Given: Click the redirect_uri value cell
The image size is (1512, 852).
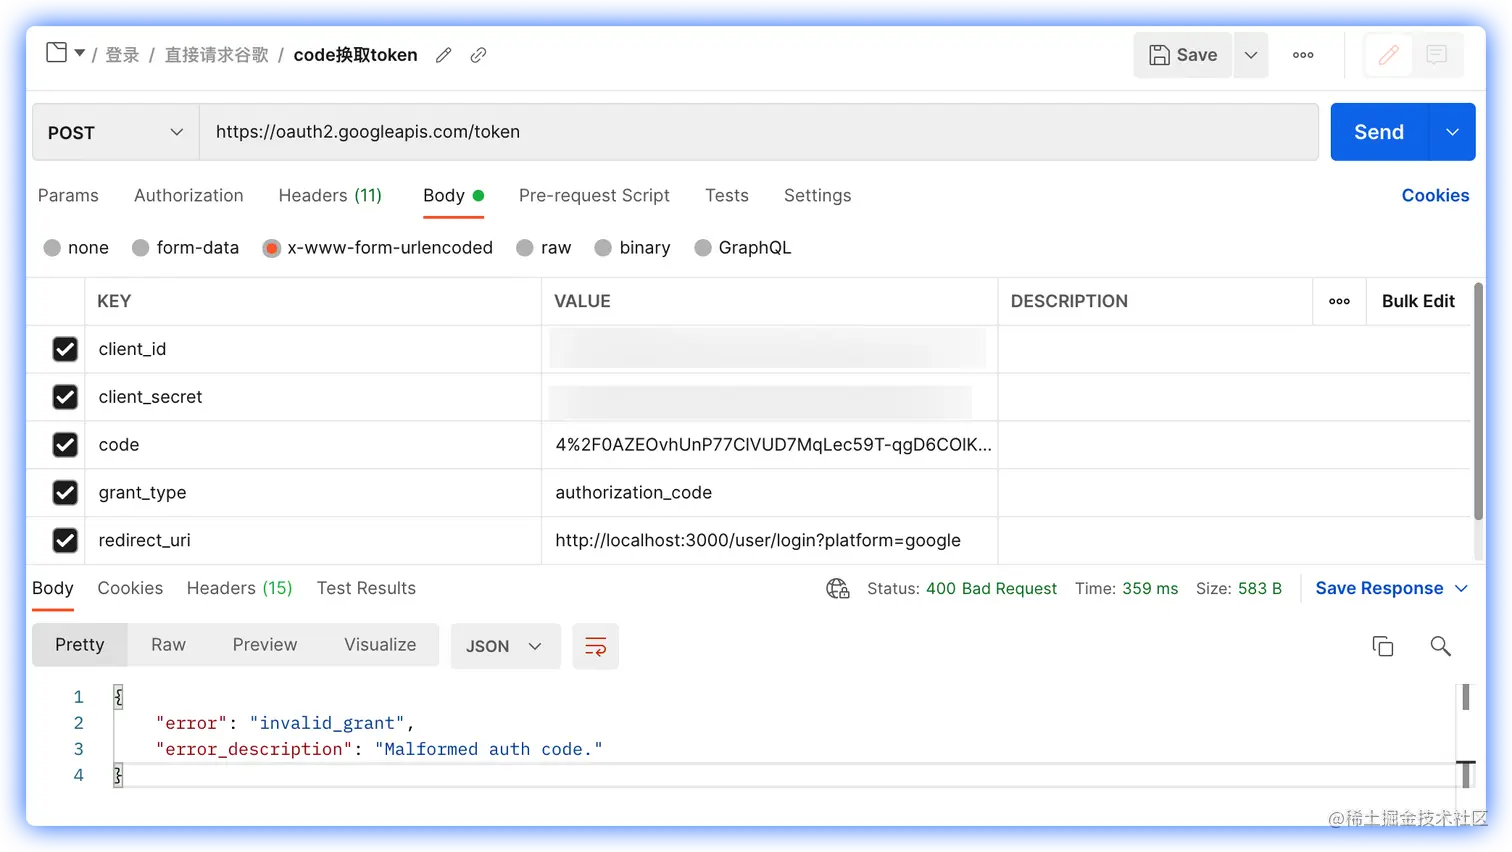Looking at the screenshot, I should tap(770, 541).
